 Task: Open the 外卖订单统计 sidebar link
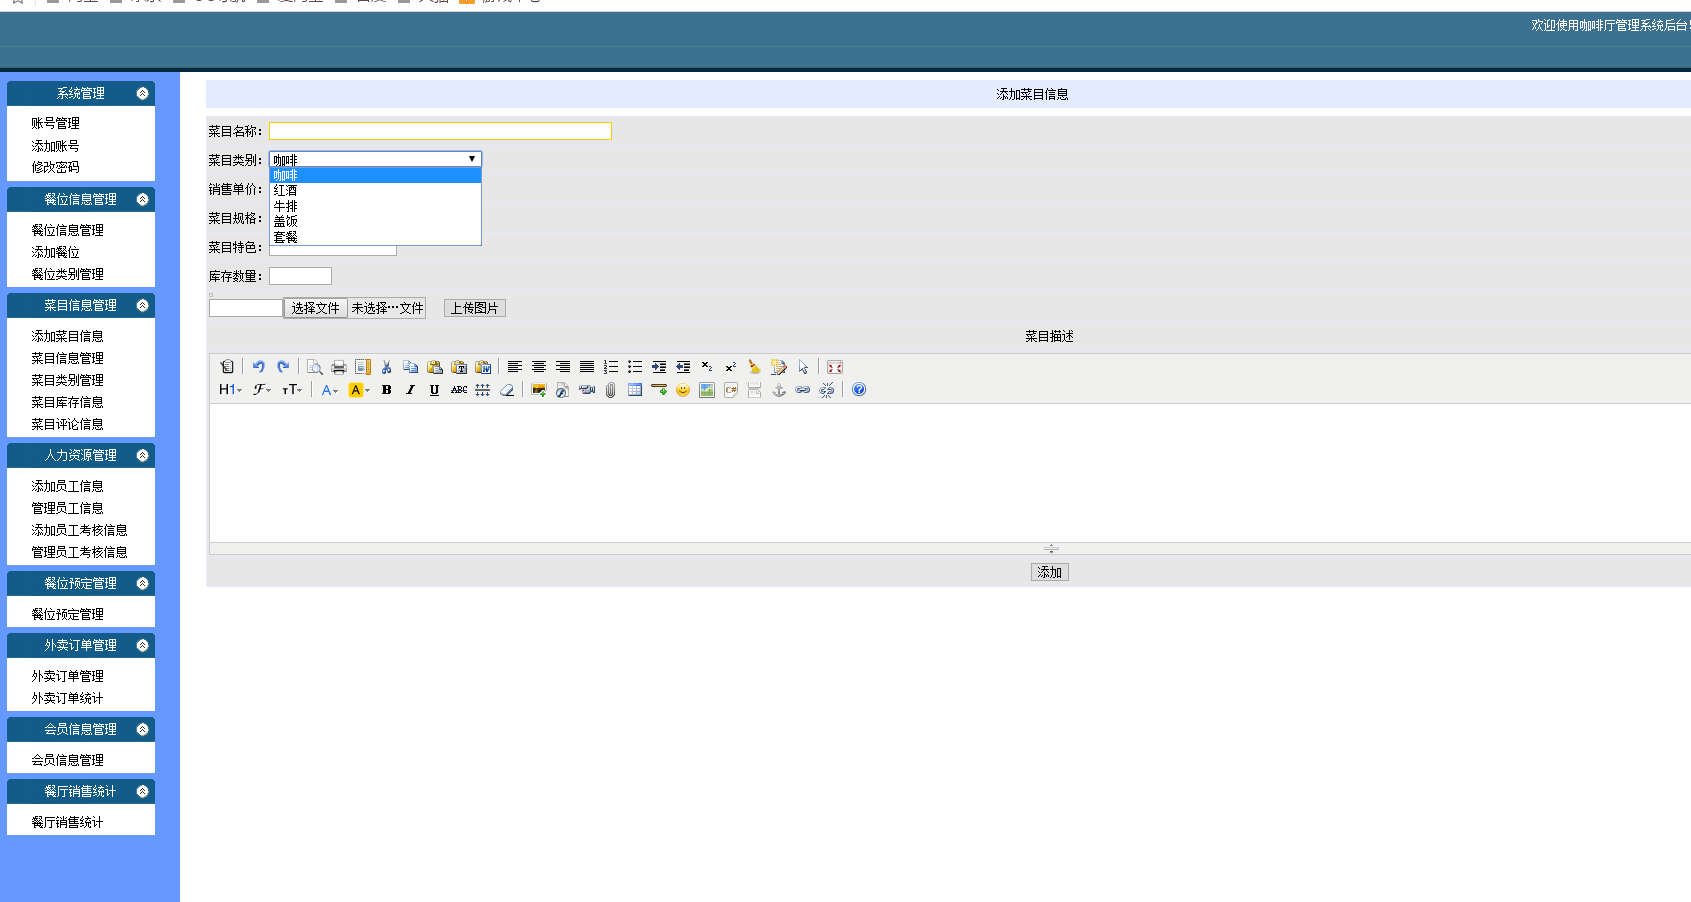67,698
